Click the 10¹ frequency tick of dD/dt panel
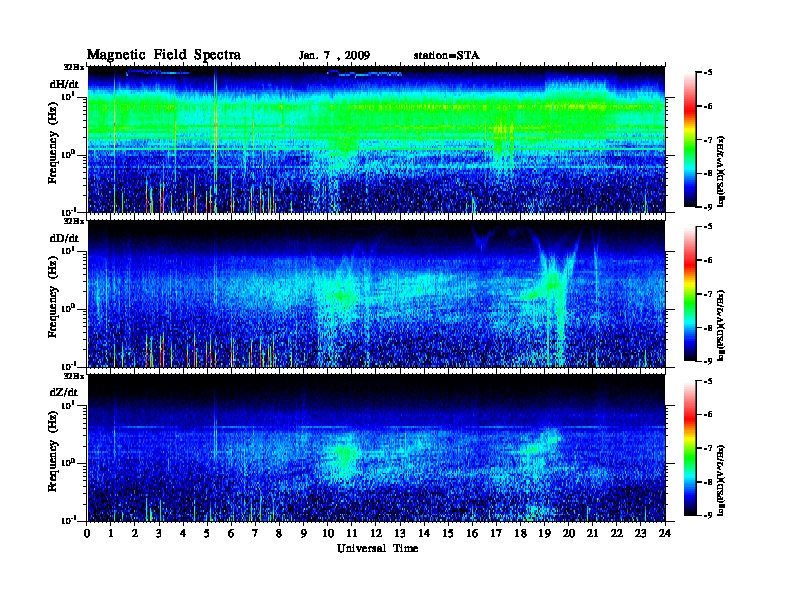792x612 pixels. tap(68, 250)
